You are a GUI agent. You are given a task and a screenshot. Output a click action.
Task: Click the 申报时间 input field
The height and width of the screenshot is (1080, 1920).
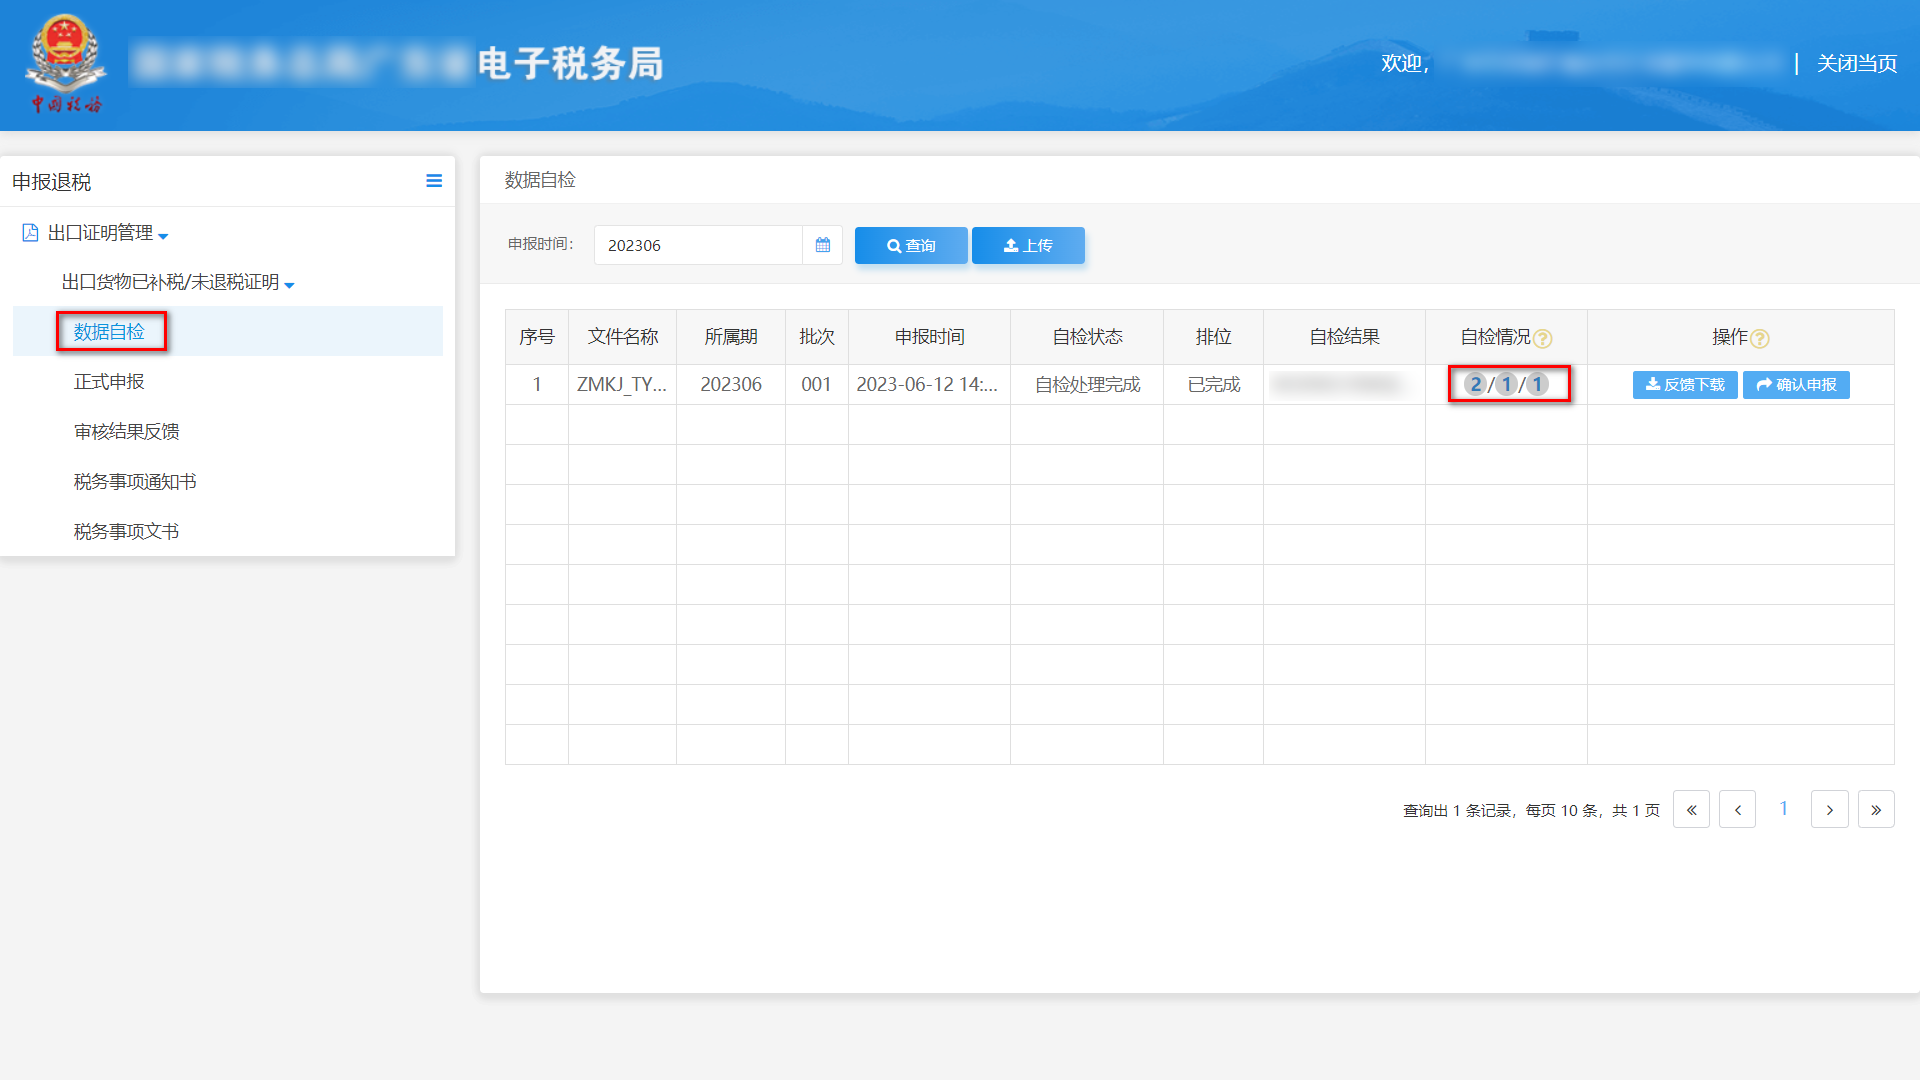(x=698, y=245)
